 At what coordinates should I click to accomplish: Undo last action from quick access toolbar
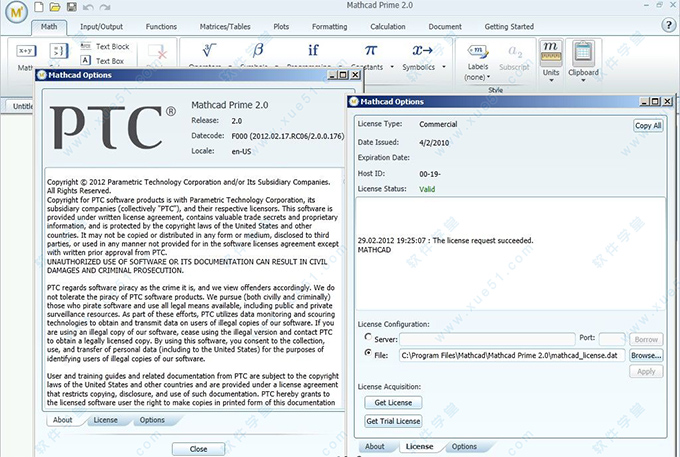tap(88, 7)
